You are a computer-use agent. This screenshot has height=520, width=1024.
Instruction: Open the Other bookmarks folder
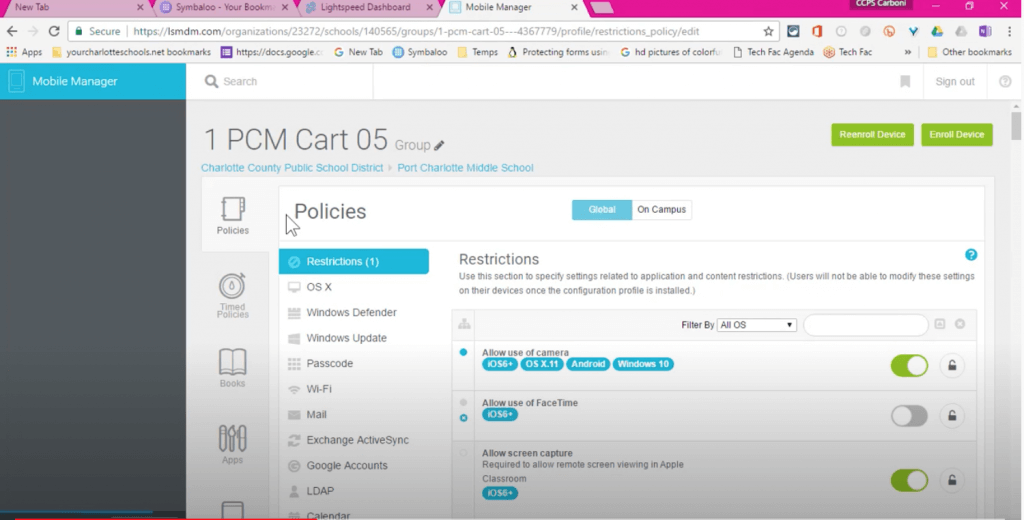click(969, 52)
